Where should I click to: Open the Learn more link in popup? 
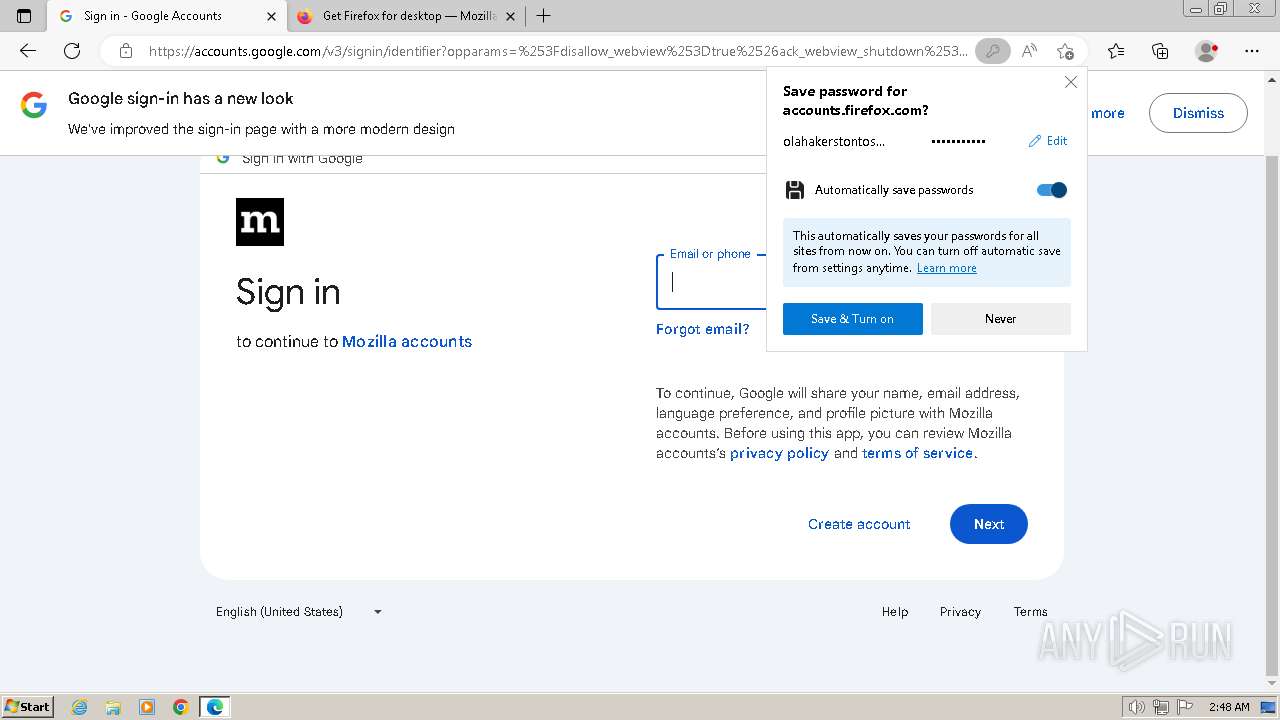coord(947,268)
